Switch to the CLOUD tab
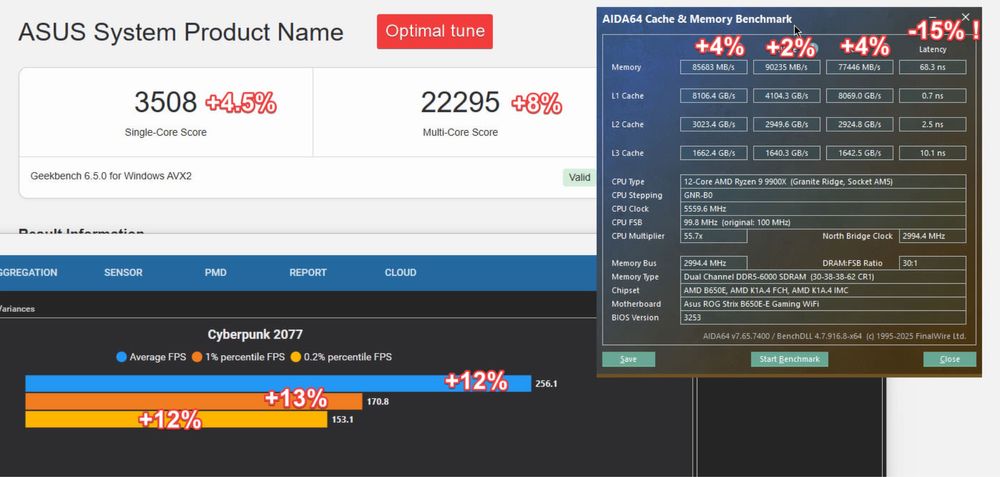This screenshot has height=477, width=1000. [x=401, y=272]
